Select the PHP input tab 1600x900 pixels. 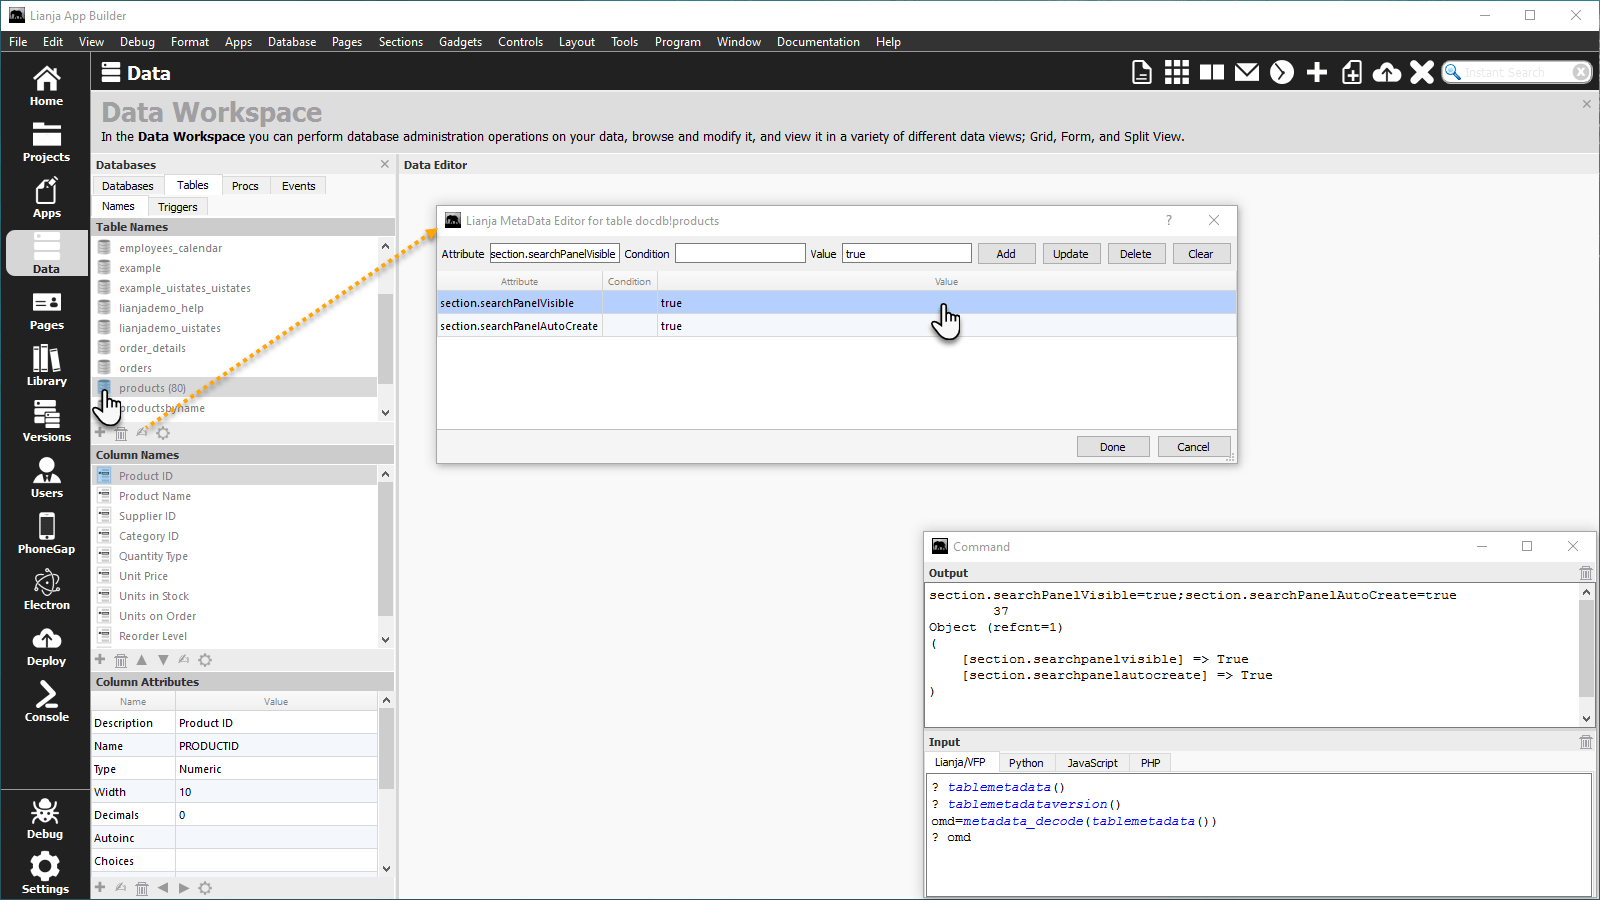tap(1151, 763)
